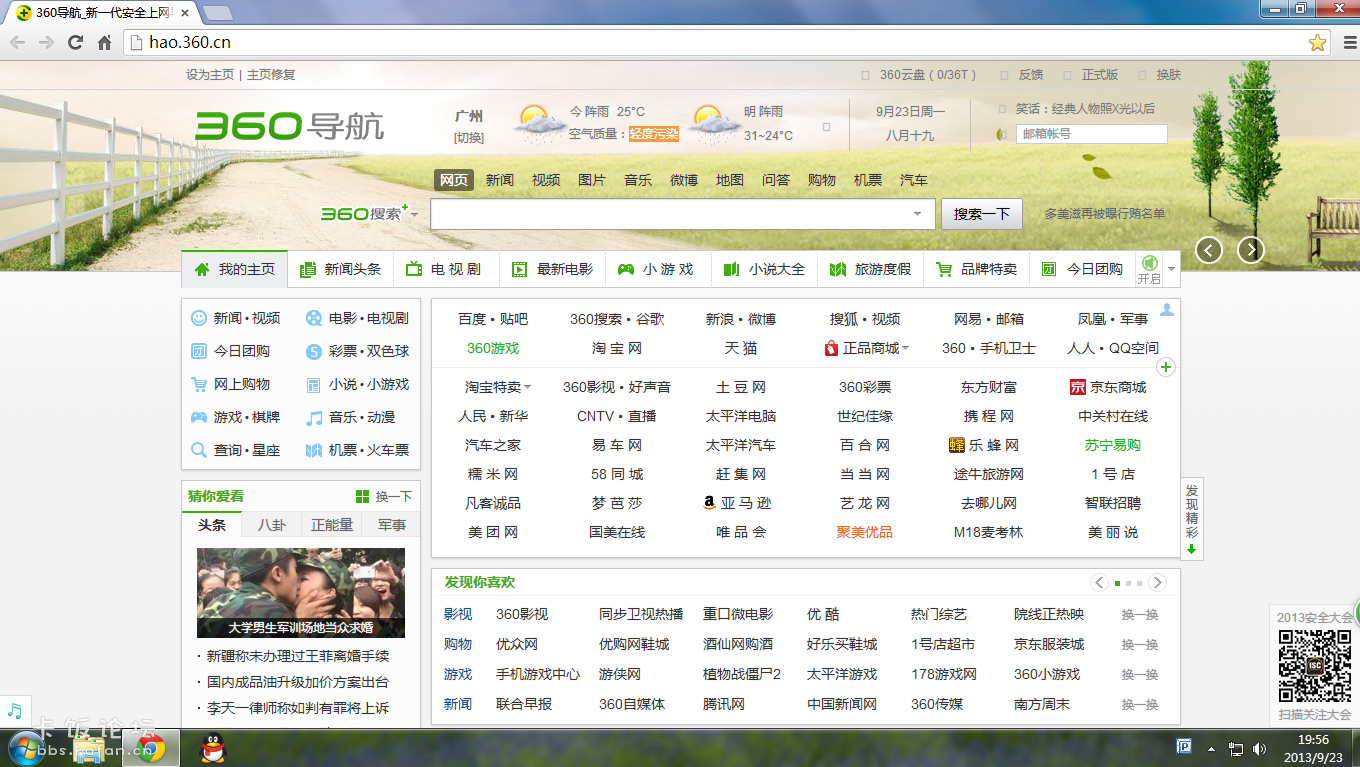Open the search box suggestion dropdown
This screenshot has height=767, width=1360.
point(917,214)
